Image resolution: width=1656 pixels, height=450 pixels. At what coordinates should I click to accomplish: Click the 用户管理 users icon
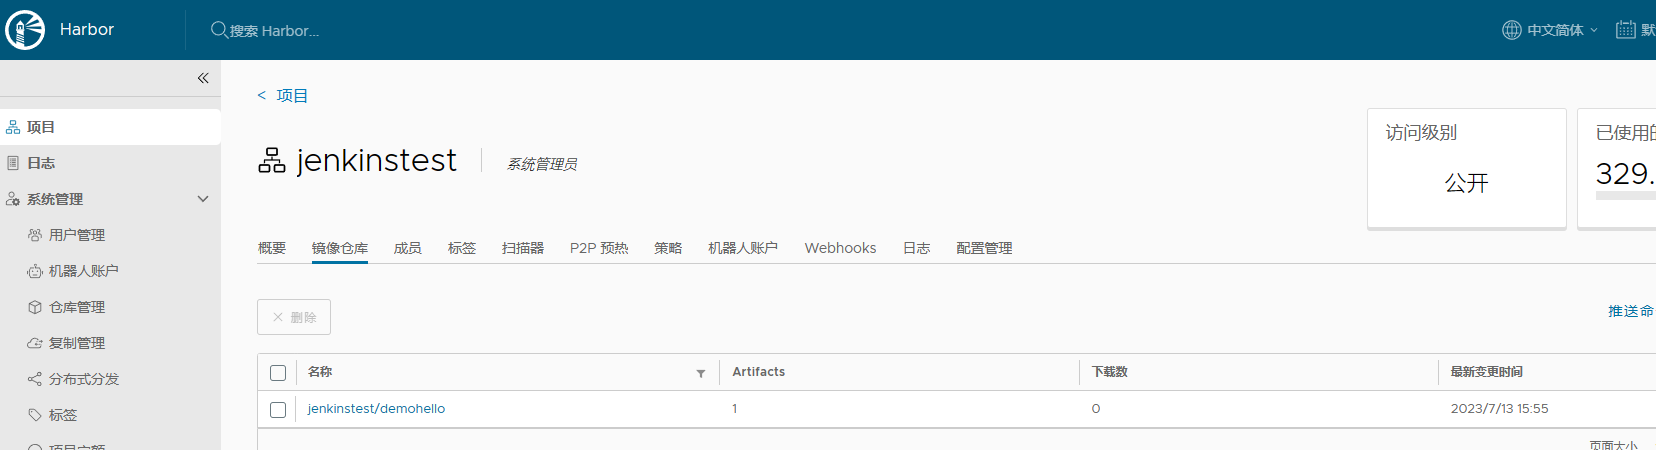(35, 235)
